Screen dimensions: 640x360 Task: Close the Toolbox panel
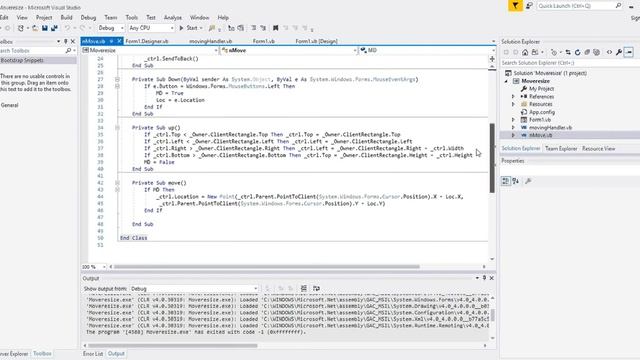[73, 42]
